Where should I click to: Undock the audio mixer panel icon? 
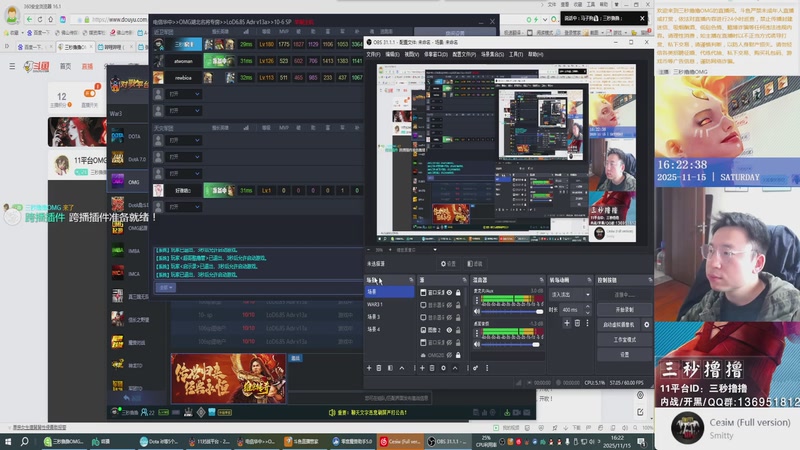point(541,280)
